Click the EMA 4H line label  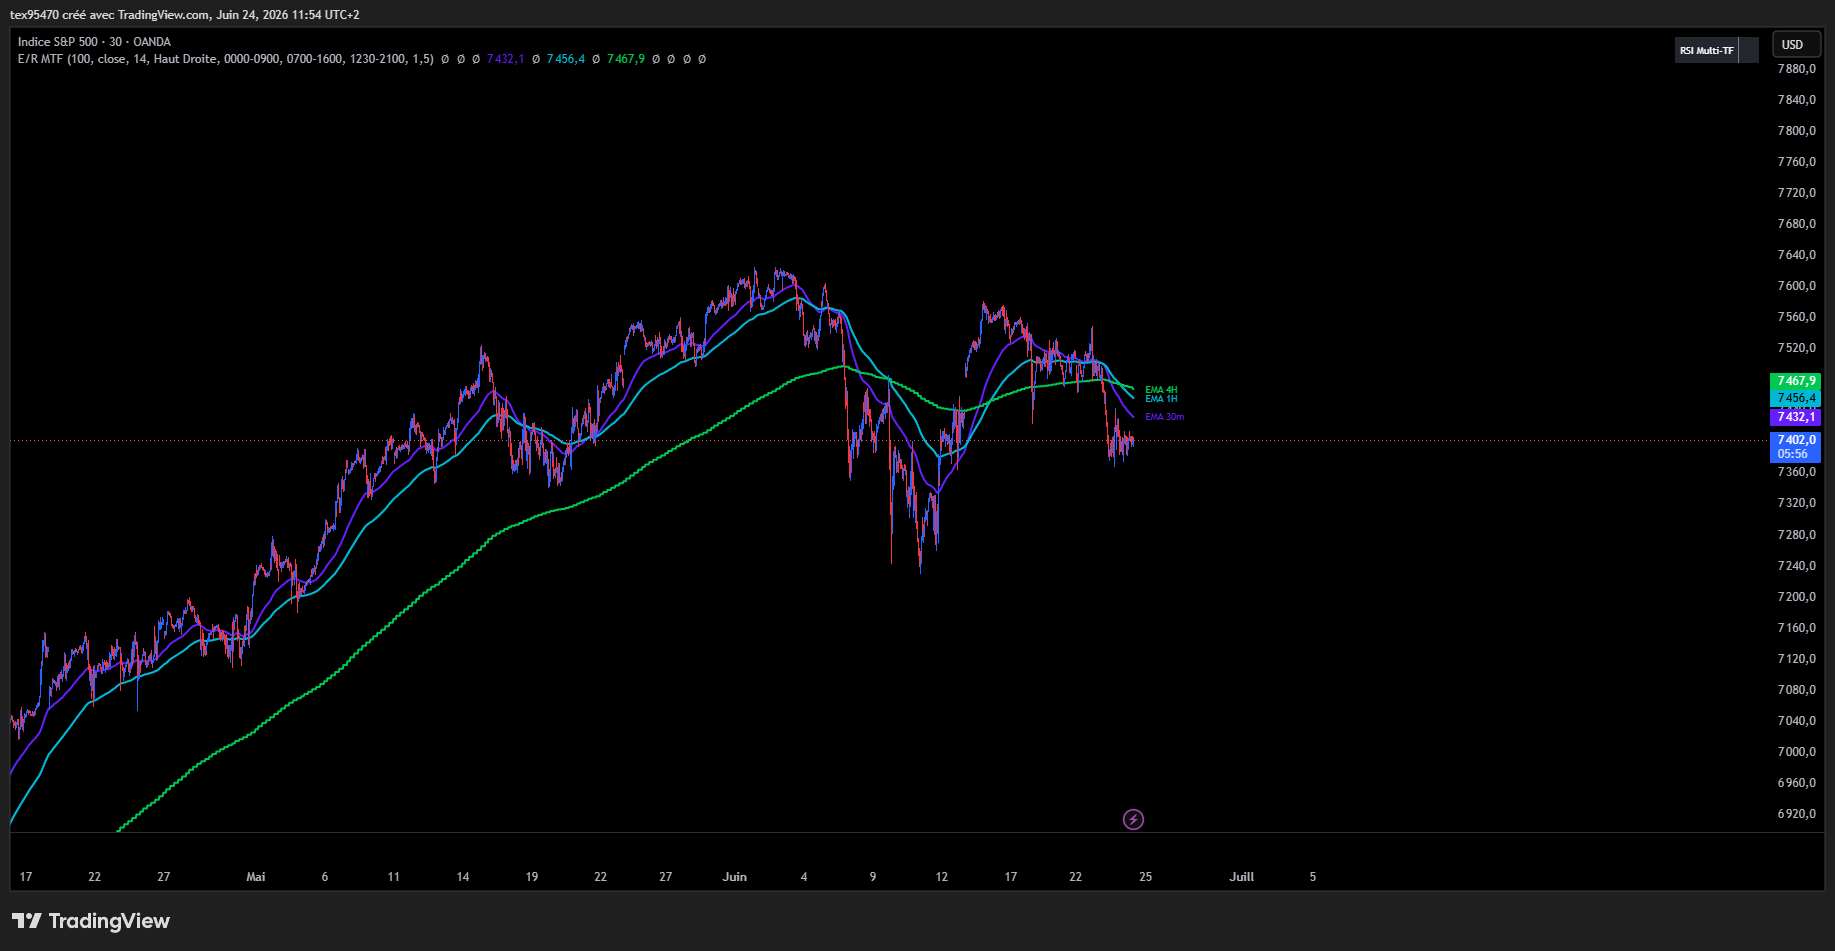click(1161, 390)
